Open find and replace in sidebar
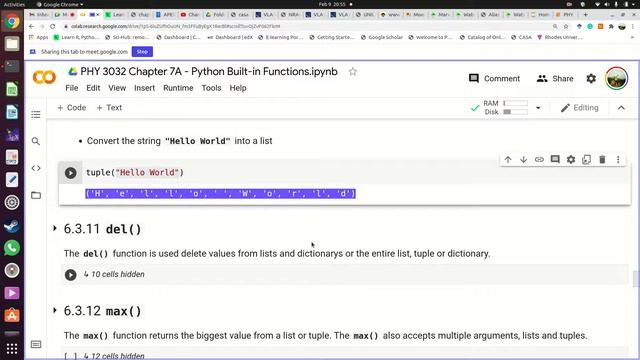This screenshot has height=360, width=640. pos(36,141)
